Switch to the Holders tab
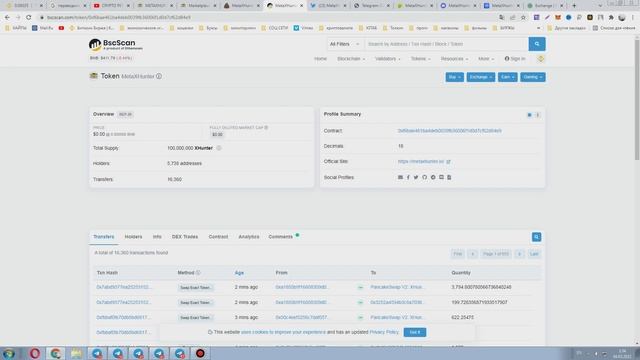This screenshot has height=360, width=640. point(133,237)
